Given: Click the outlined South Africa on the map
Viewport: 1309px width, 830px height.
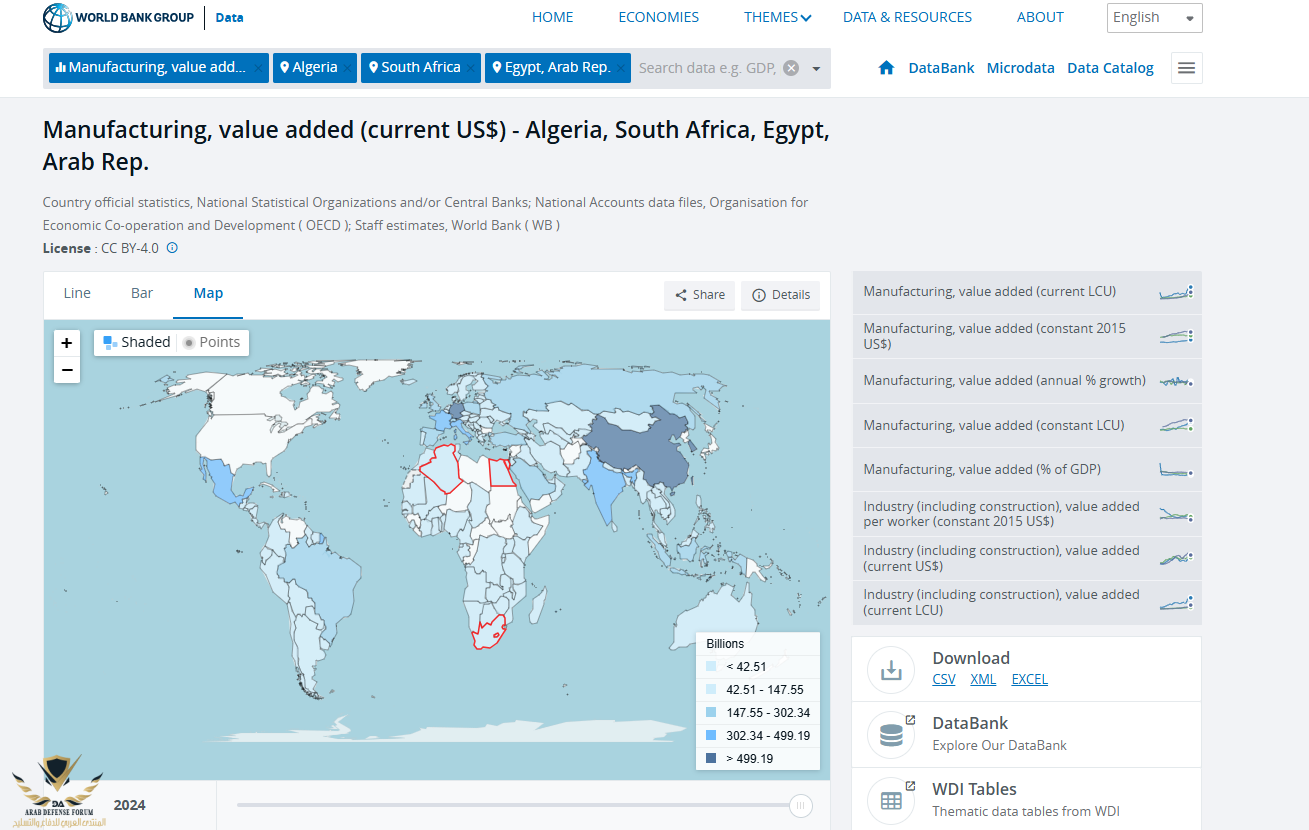Looking at the screenshot, I should coord(488,634).
